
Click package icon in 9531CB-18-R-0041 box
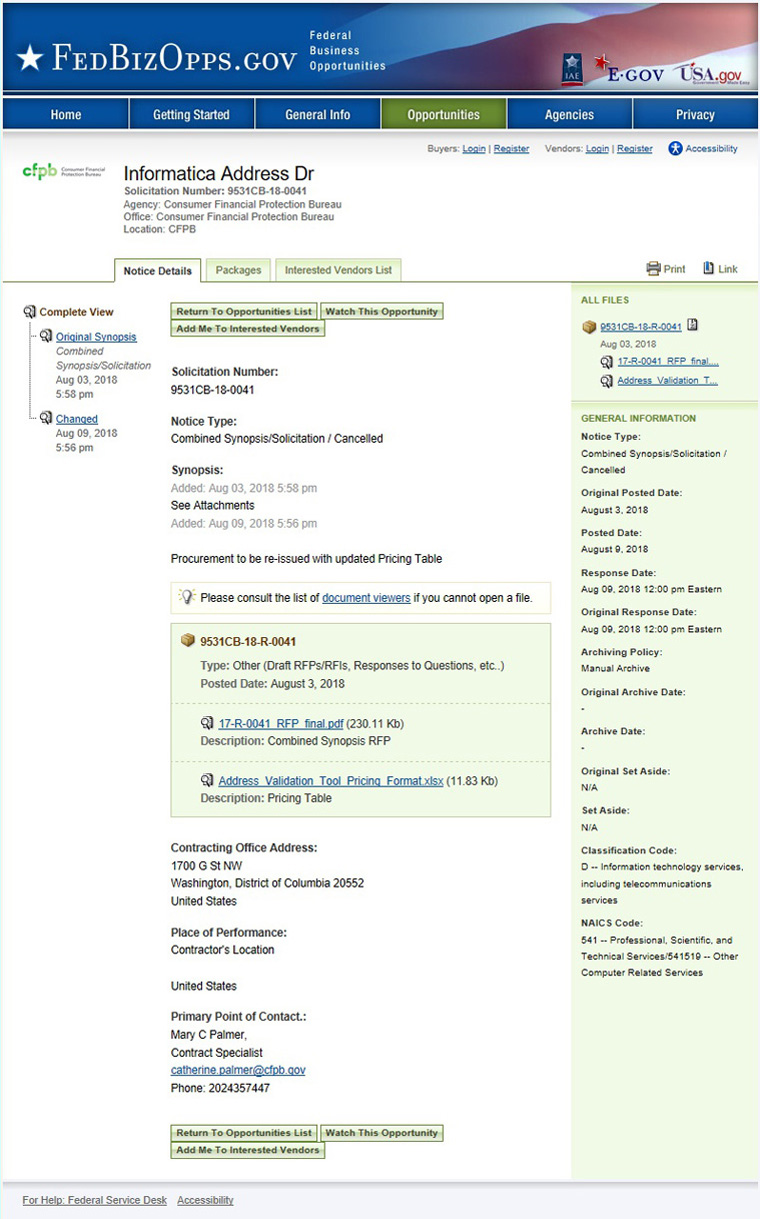[x=188, y=641]
